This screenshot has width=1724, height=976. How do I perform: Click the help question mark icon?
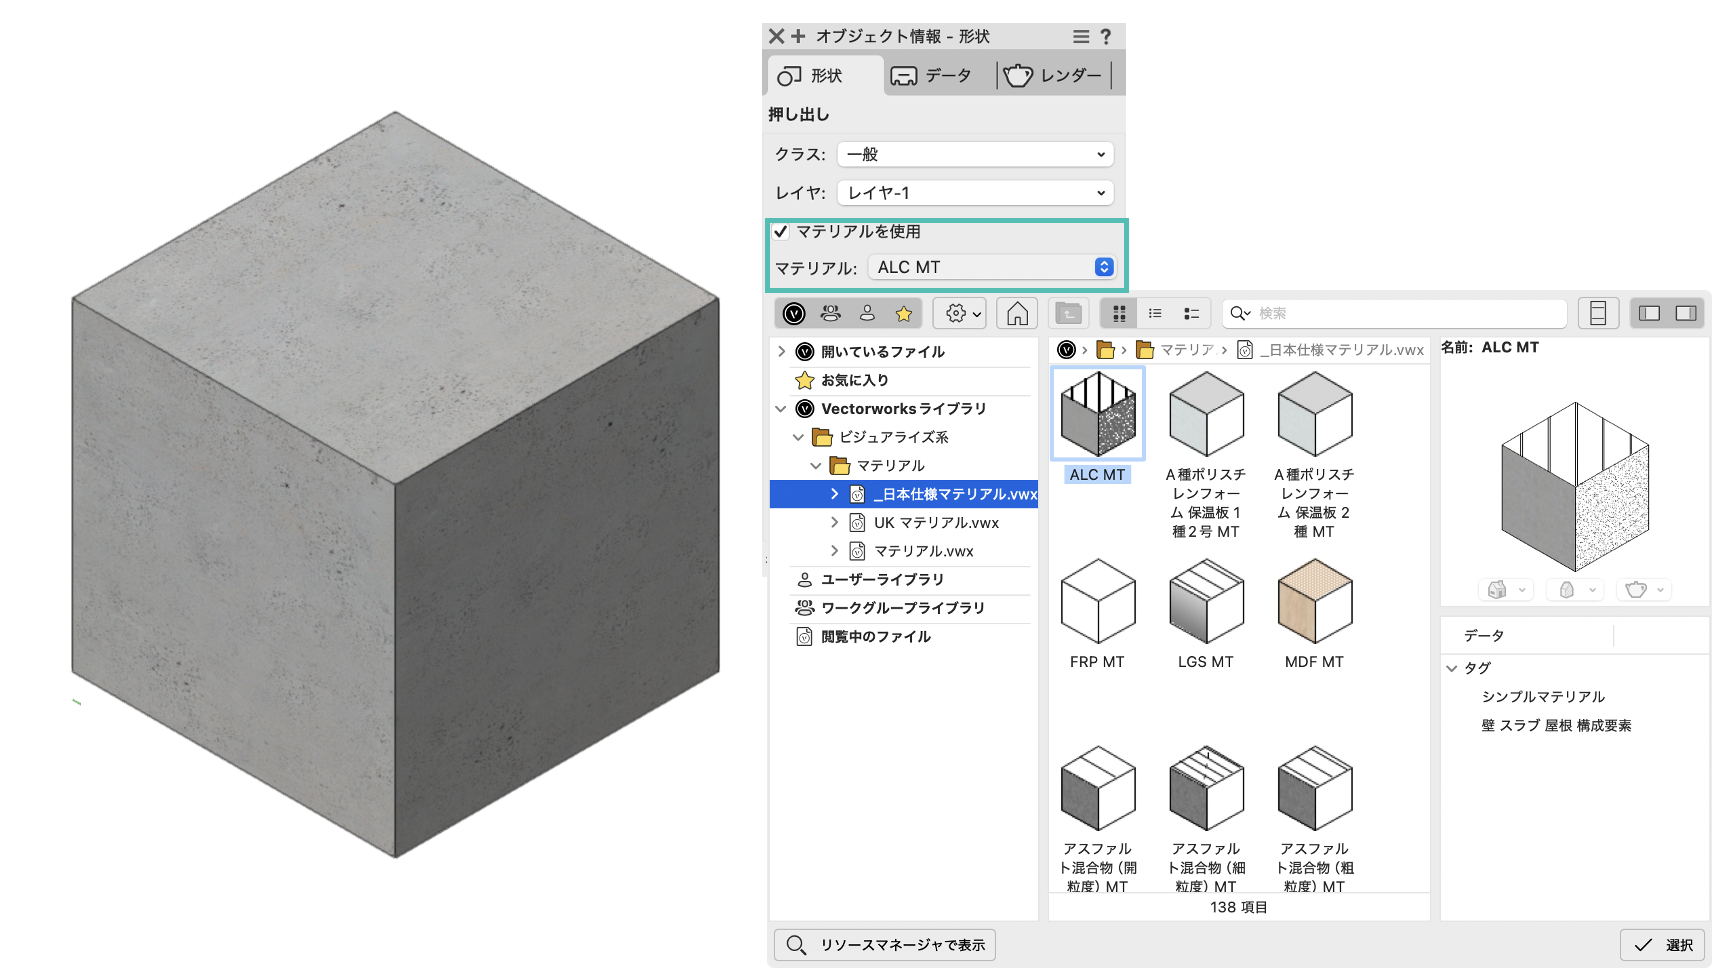tap(1106, 37)
